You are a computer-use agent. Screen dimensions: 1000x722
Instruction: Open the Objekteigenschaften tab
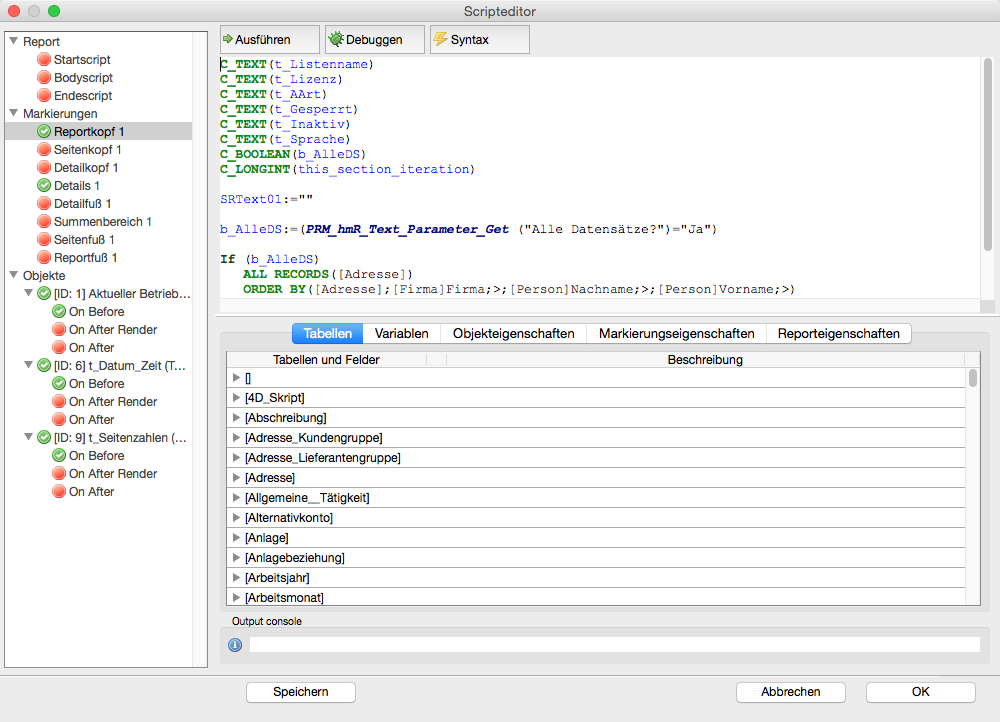click(513, 333)
